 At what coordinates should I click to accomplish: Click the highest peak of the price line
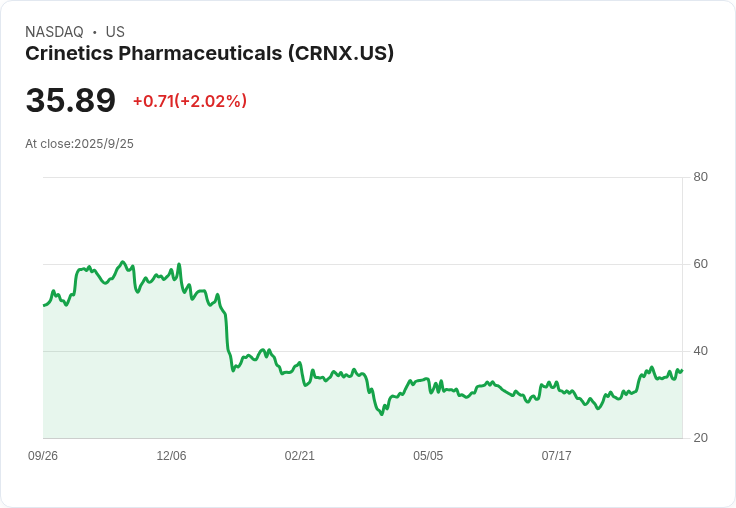click(x=123, y=262)
